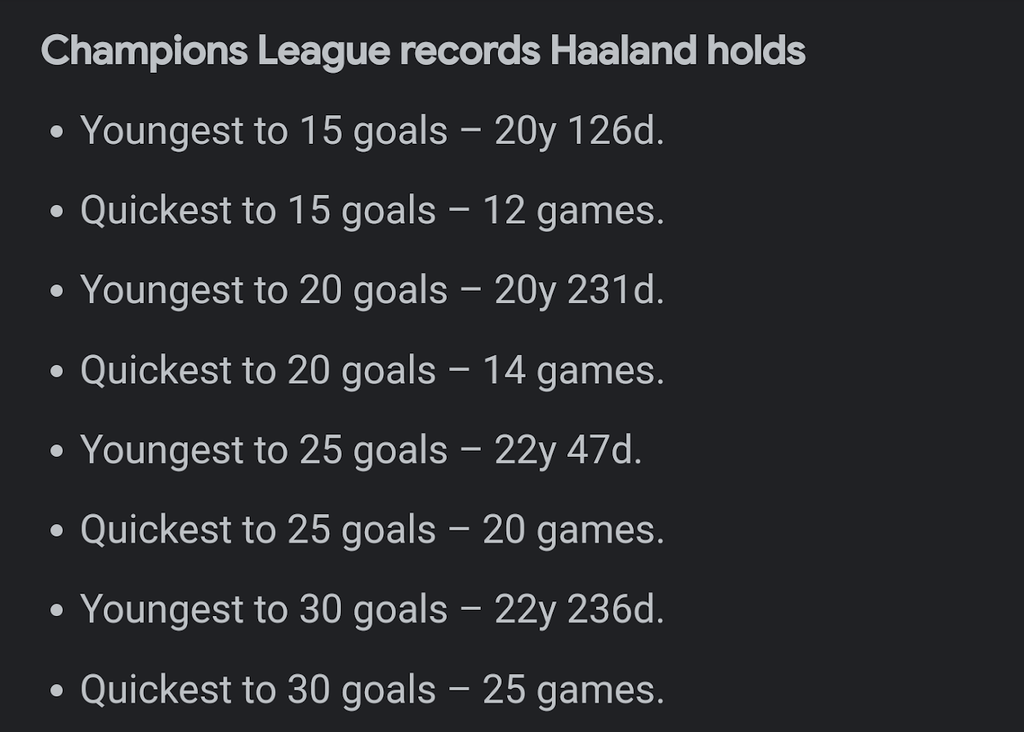The image size is (1024, 732).
Task: Click the '20y 126d' age value
Action: (578, 131)
